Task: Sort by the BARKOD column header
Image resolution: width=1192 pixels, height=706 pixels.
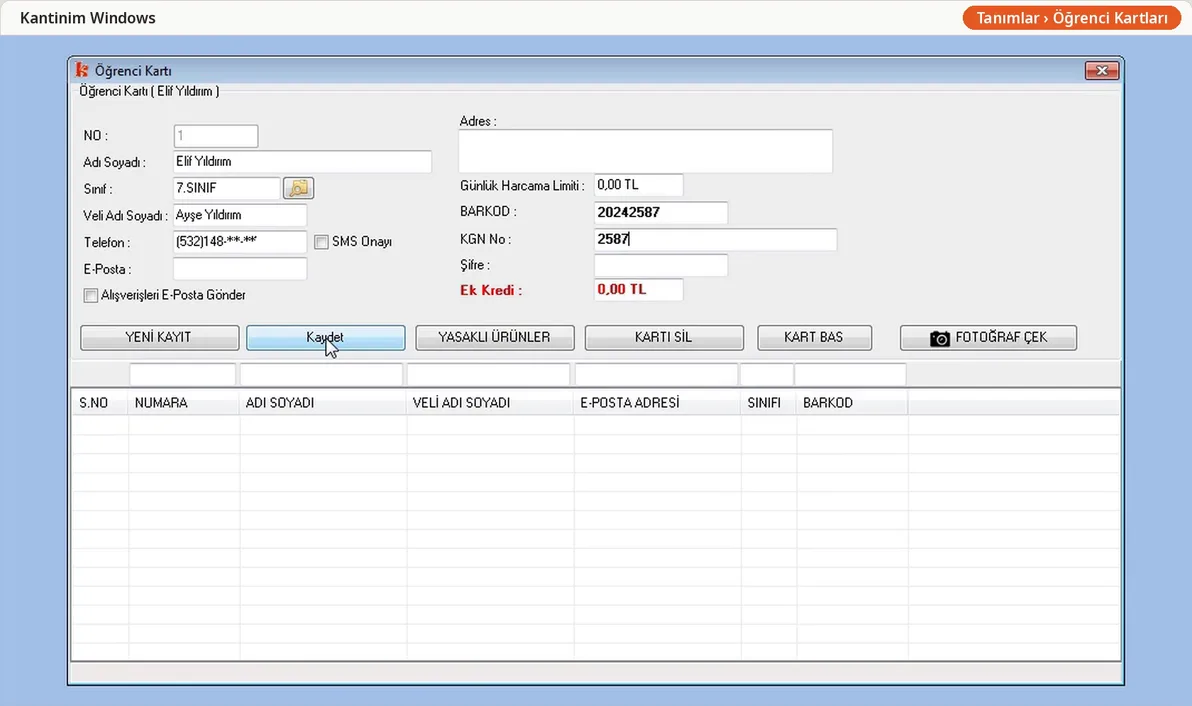Action: click(x=852, y=403)
